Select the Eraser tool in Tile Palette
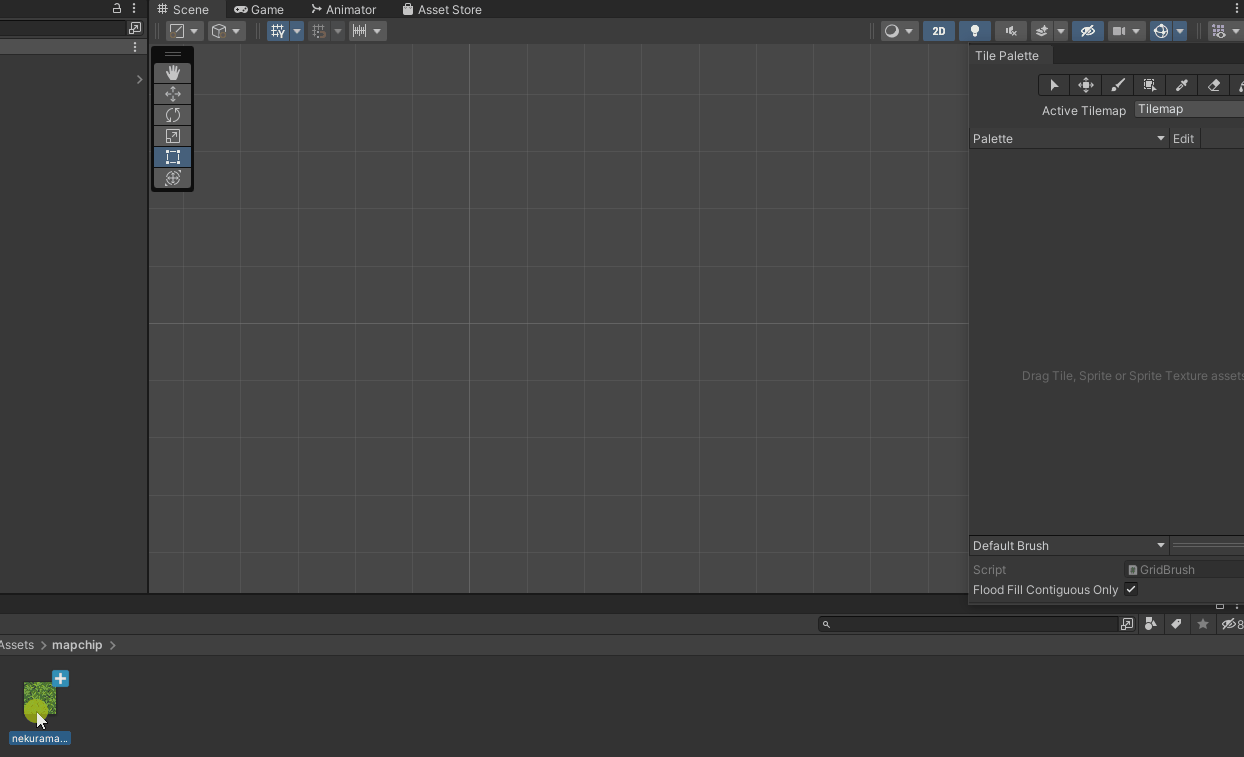Screen dimensions: 1244x757 [1213, 85]
